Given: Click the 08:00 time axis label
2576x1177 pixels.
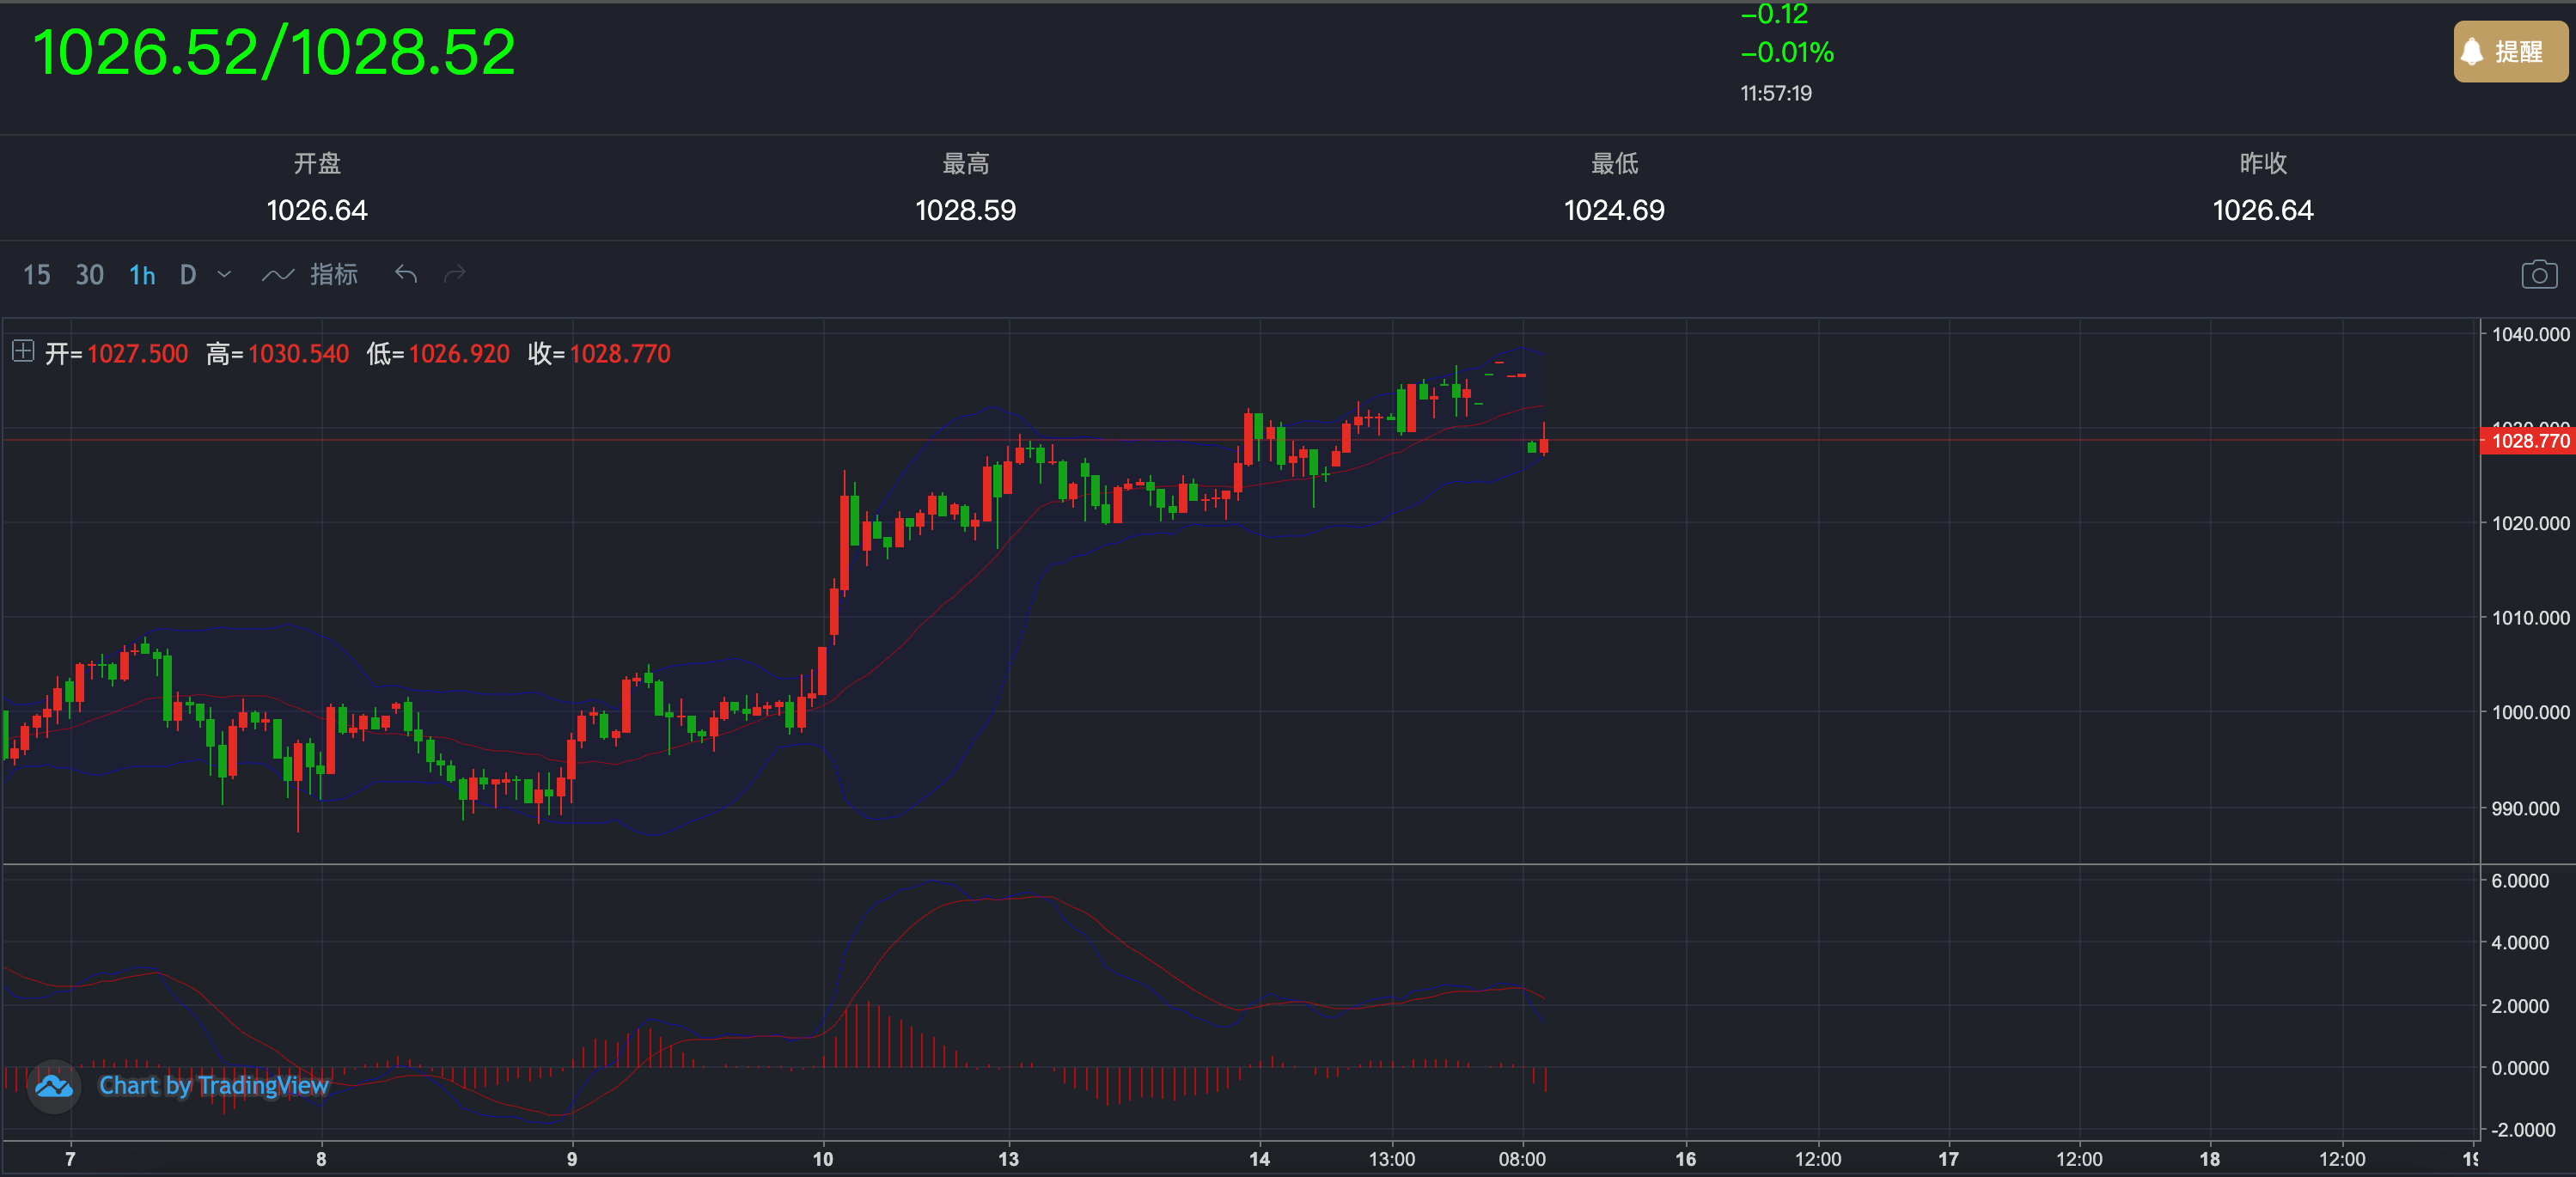Looking at the screenshot, I should (1521, 1159).
